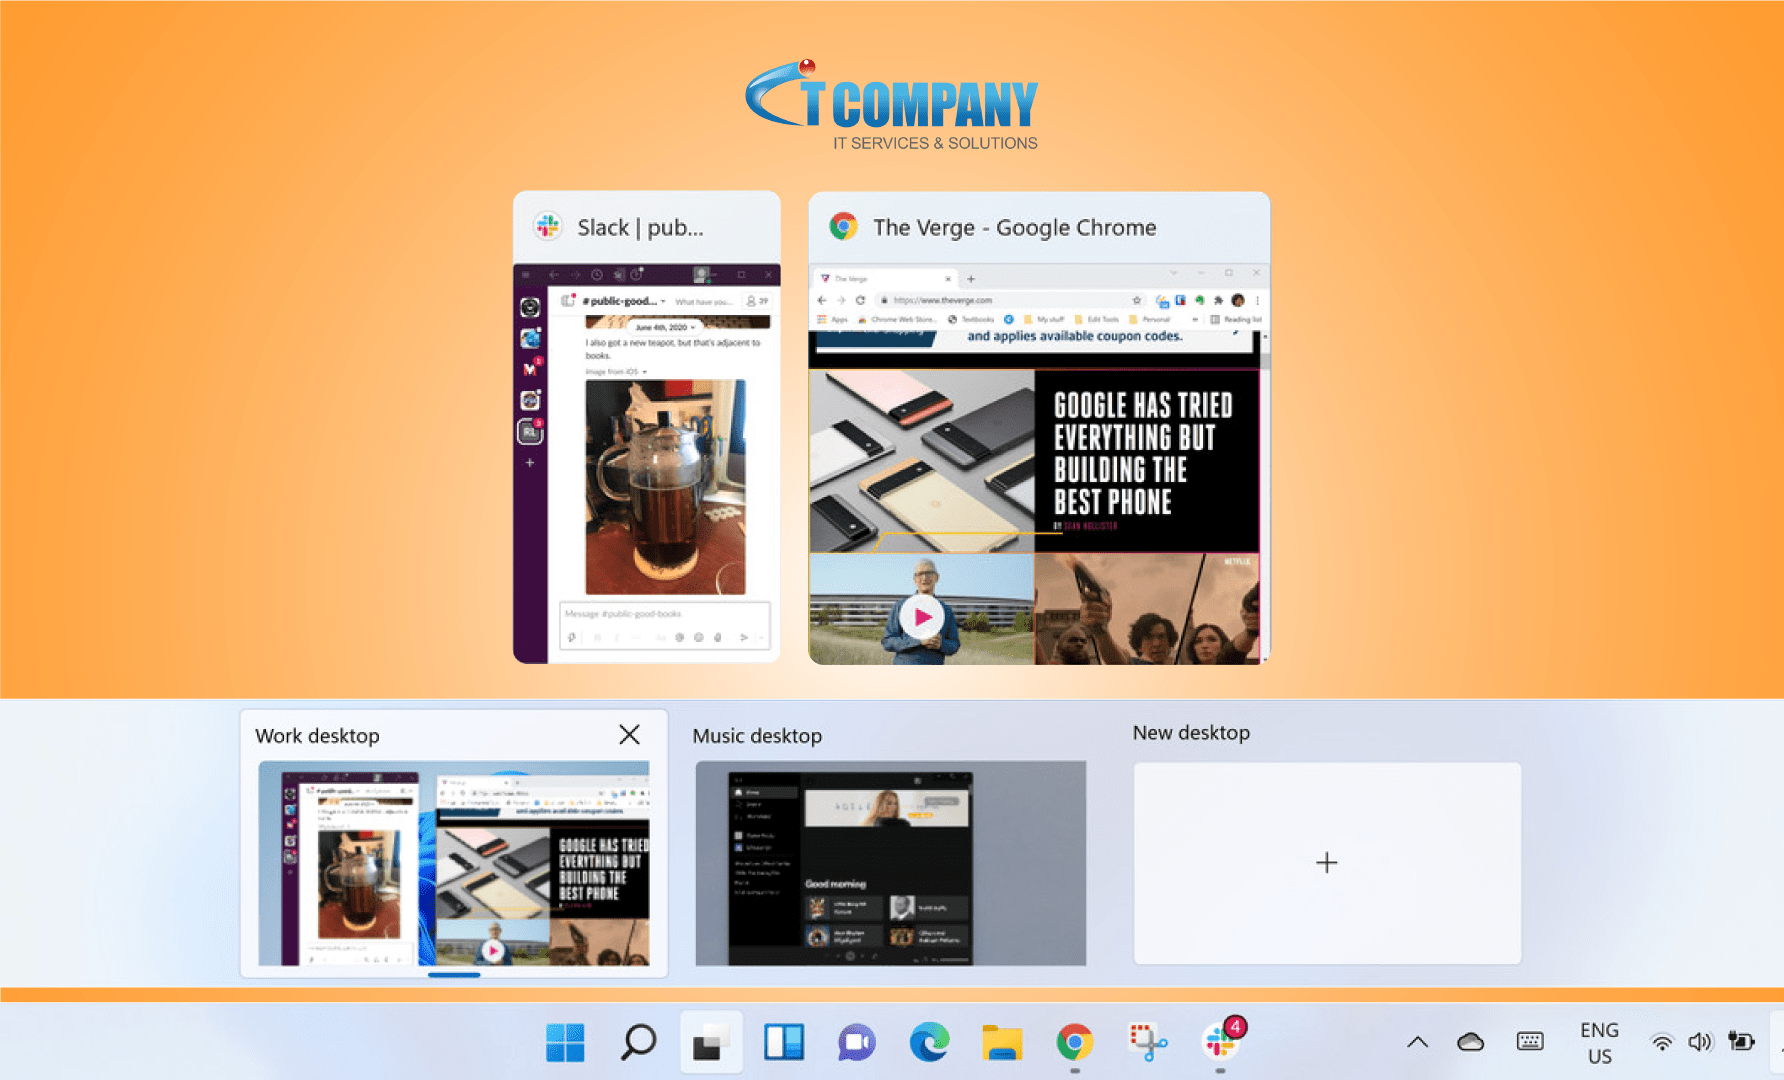Switch to Google Chrome in taskbar
The width and height of the screenshot is (1784, 1080).
click(1075, 1042)
